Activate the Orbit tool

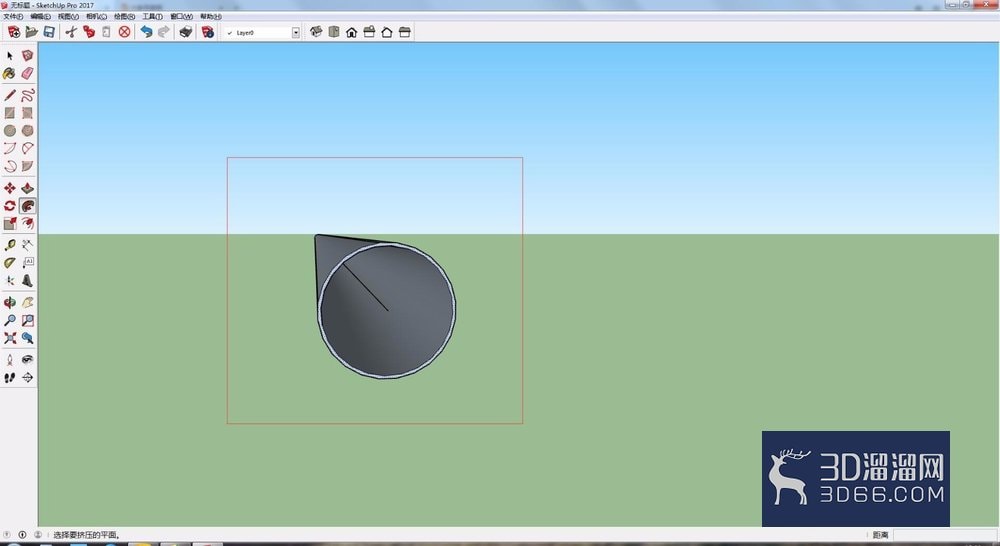click(10, 302)
